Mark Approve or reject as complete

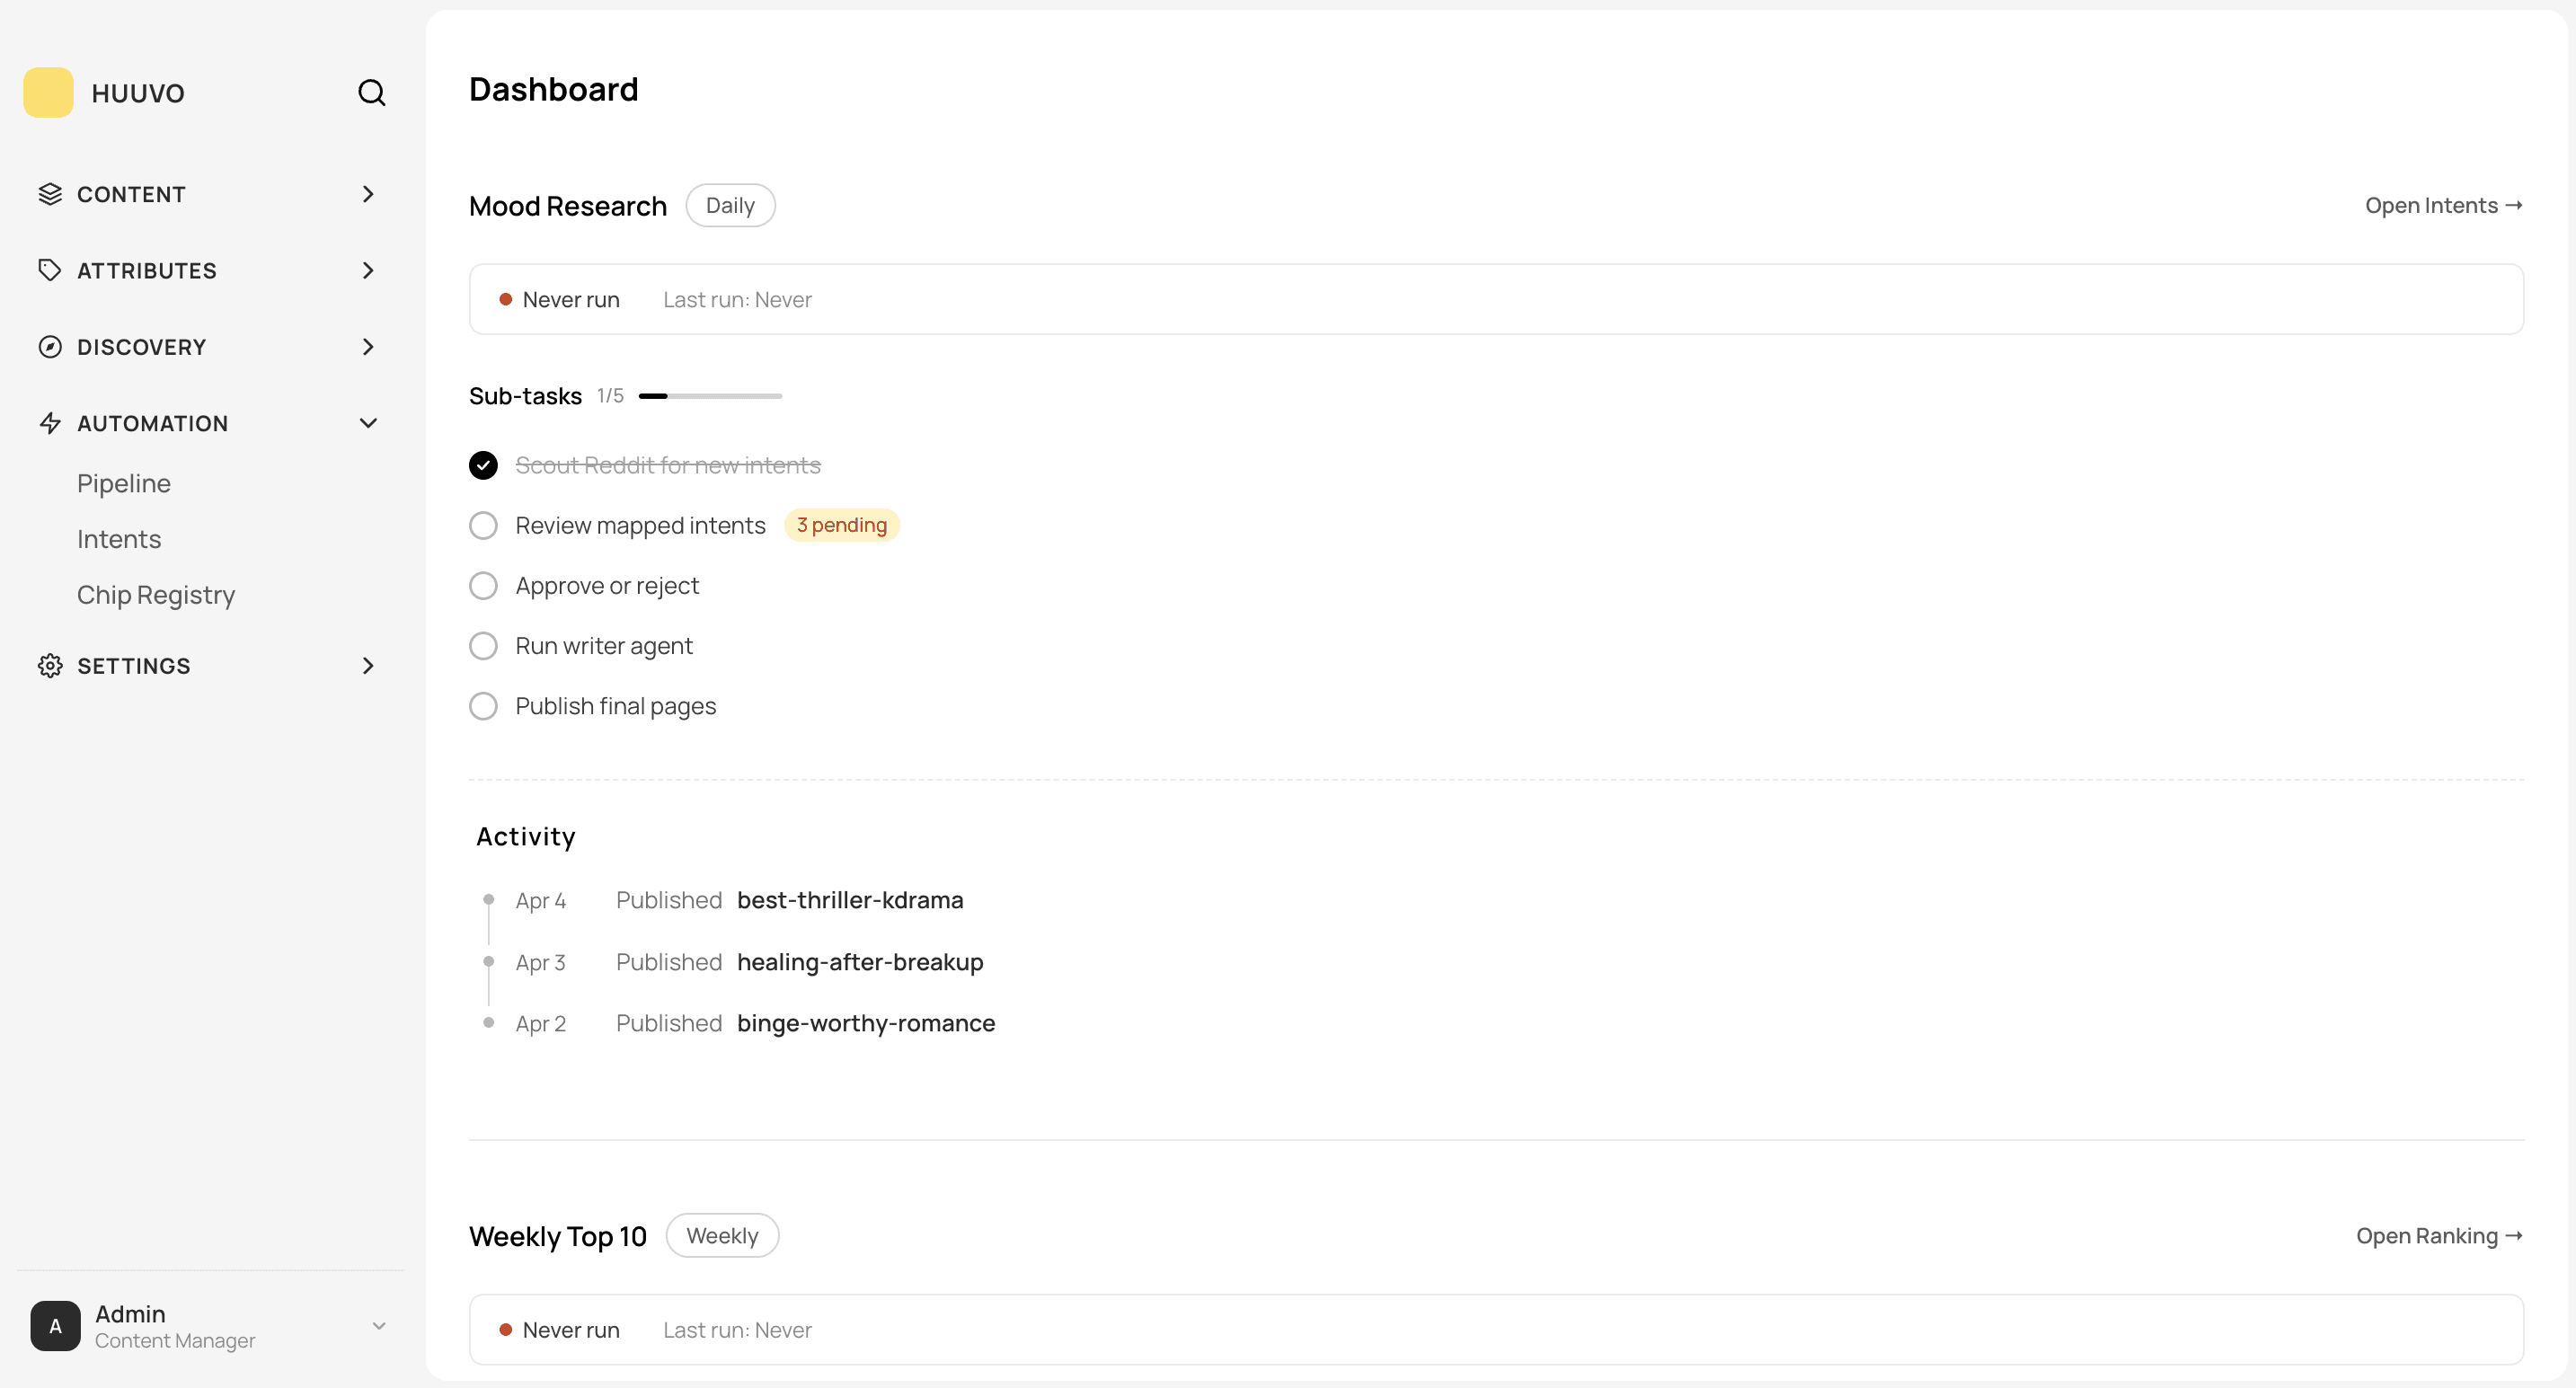click(x=483, y=585)
